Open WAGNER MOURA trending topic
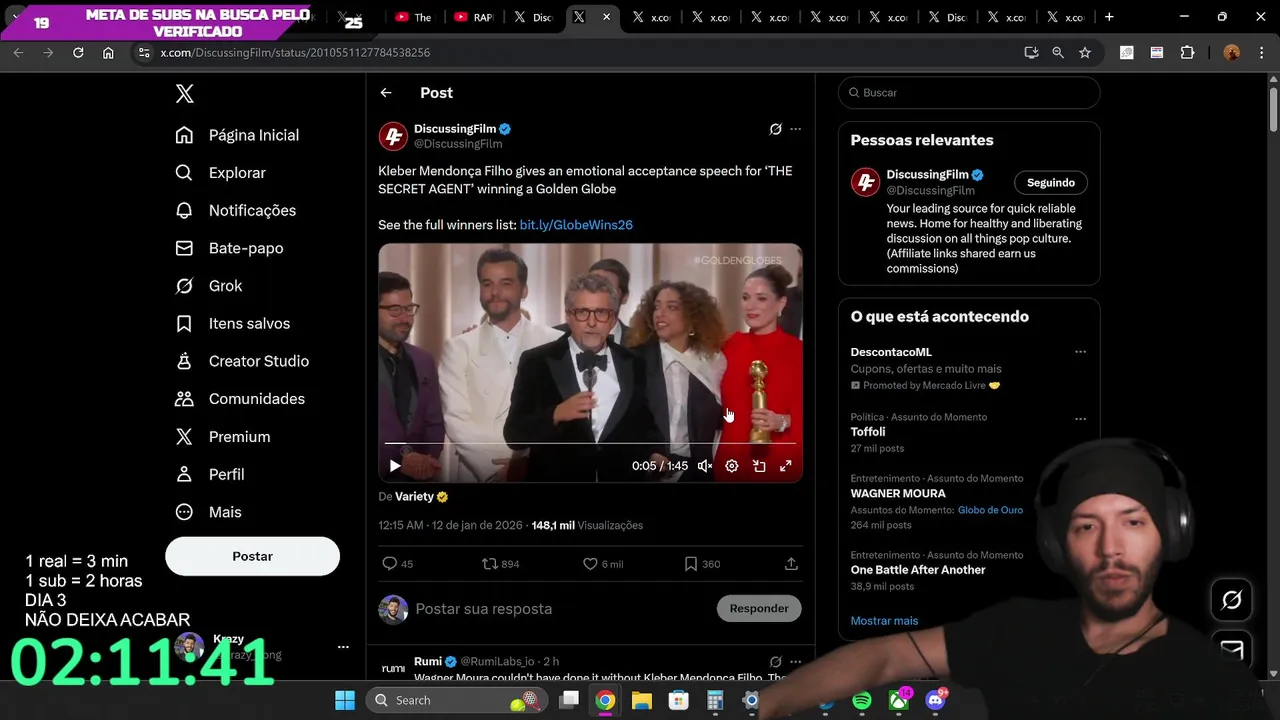The image size is (1280, 720). [898, 493]
